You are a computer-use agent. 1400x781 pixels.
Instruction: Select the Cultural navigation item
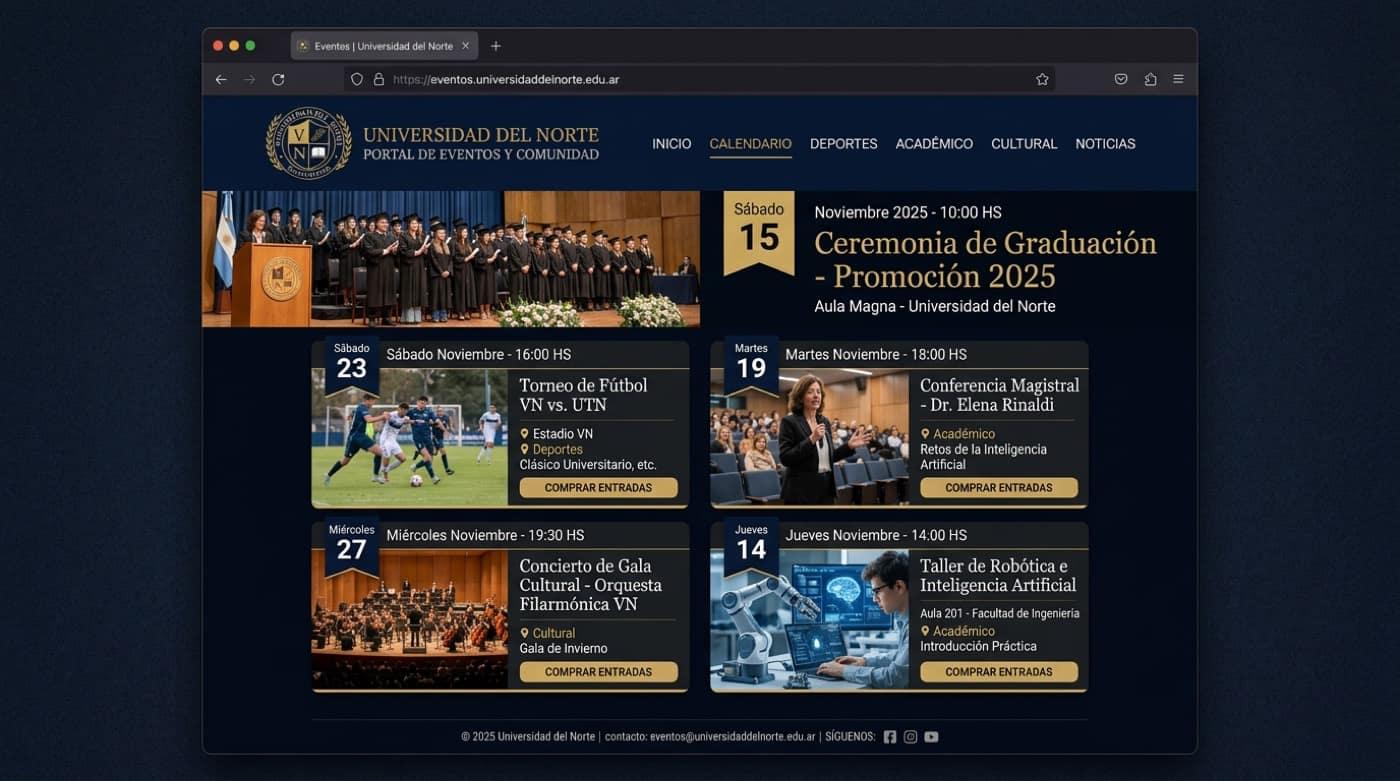[x=1023, y=144]
